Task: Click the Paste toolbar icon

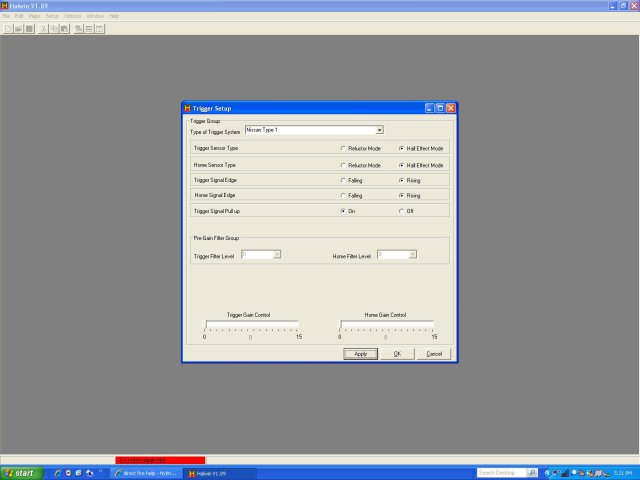Action: pos(65,28)
